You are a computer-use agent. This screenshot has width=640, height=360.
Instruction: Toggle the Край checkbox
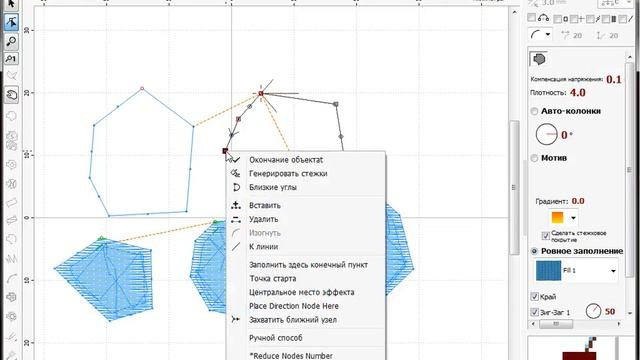(x=534, y=297)
